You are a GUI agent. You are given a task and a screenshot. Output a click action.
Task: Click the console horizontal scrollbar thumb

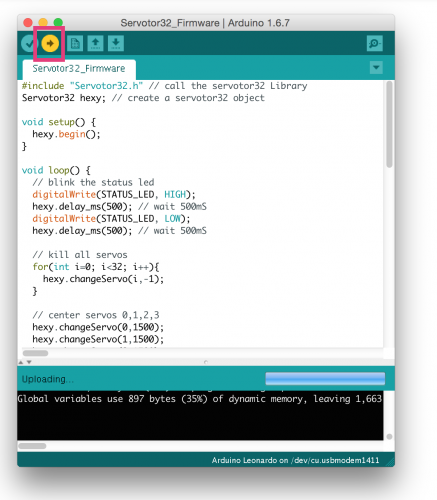(32, 446)
